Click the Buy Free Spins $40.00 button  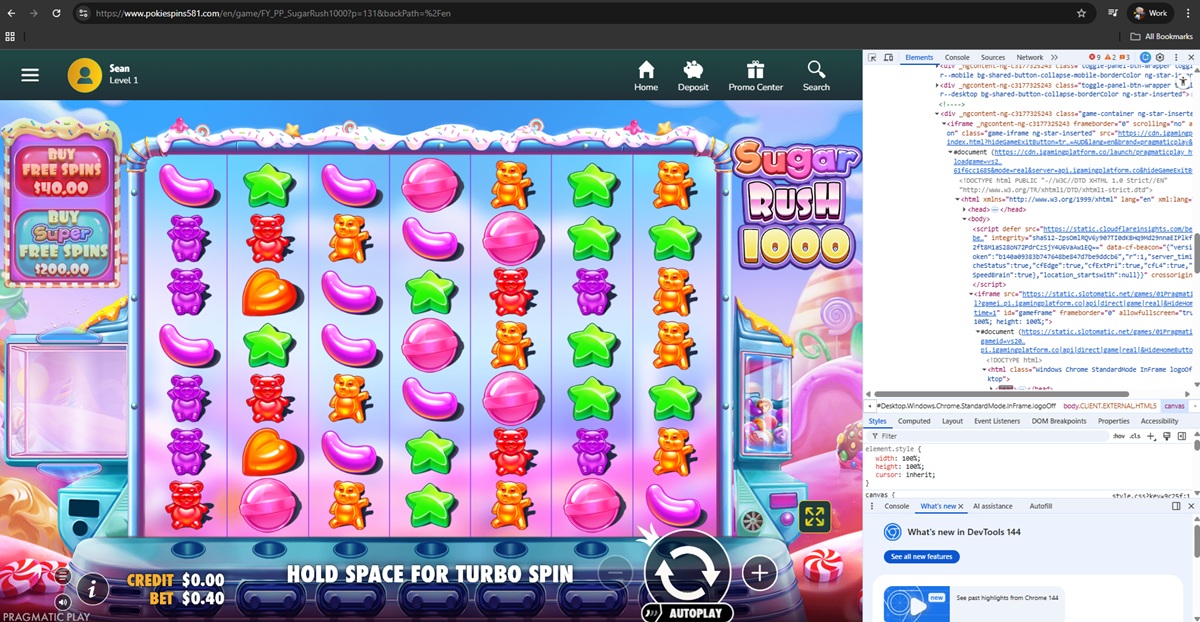tap(61, 172)
